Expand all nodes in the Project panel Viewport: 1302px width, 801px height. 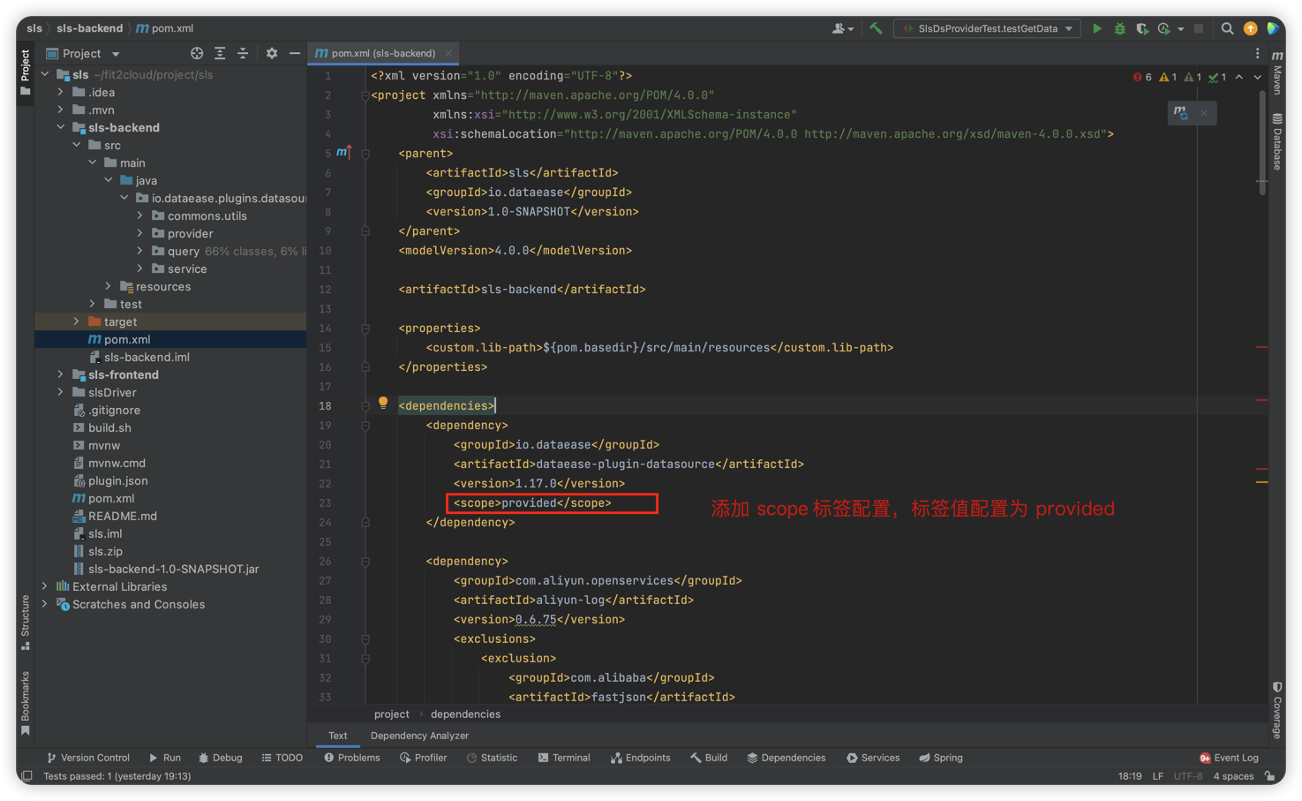pyautogui.click(x=220, y=53)
